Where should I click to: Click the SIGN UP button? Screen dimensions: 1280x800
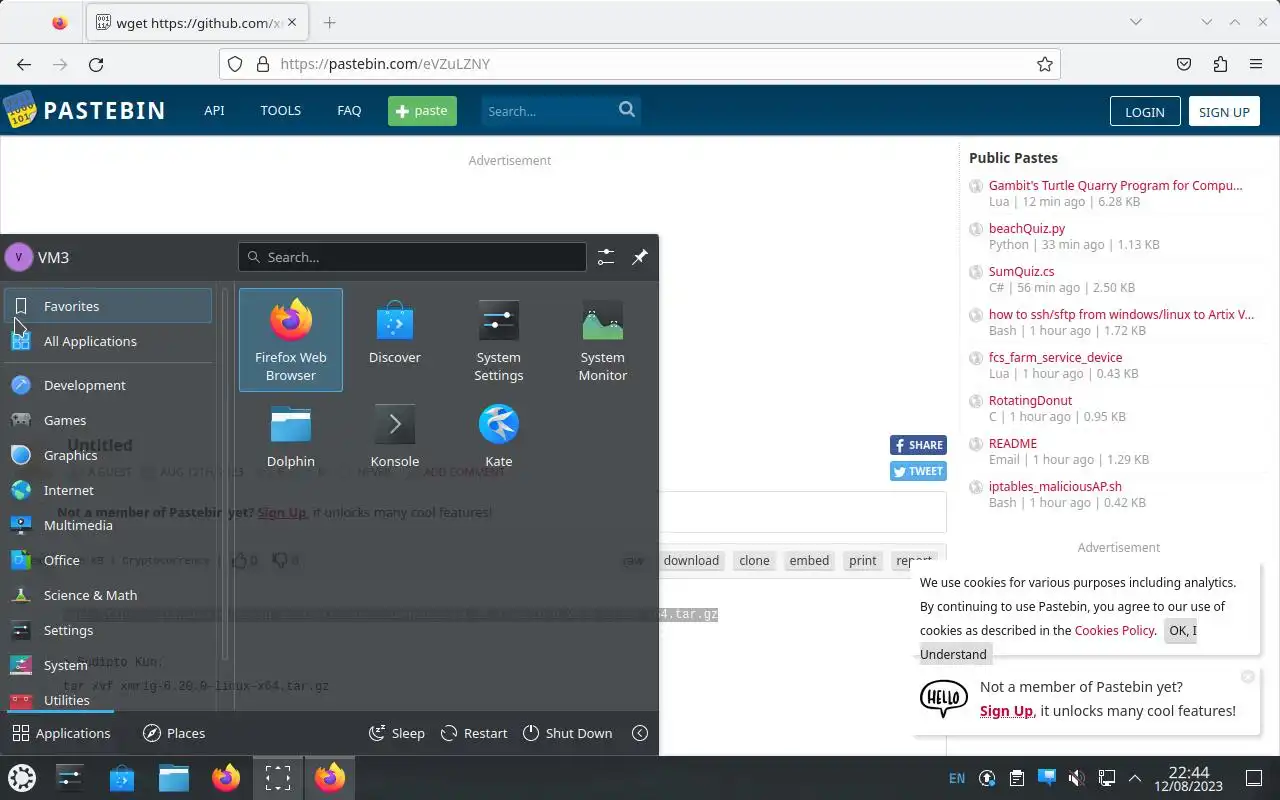pyautogui.click(x=1224, y=112)
